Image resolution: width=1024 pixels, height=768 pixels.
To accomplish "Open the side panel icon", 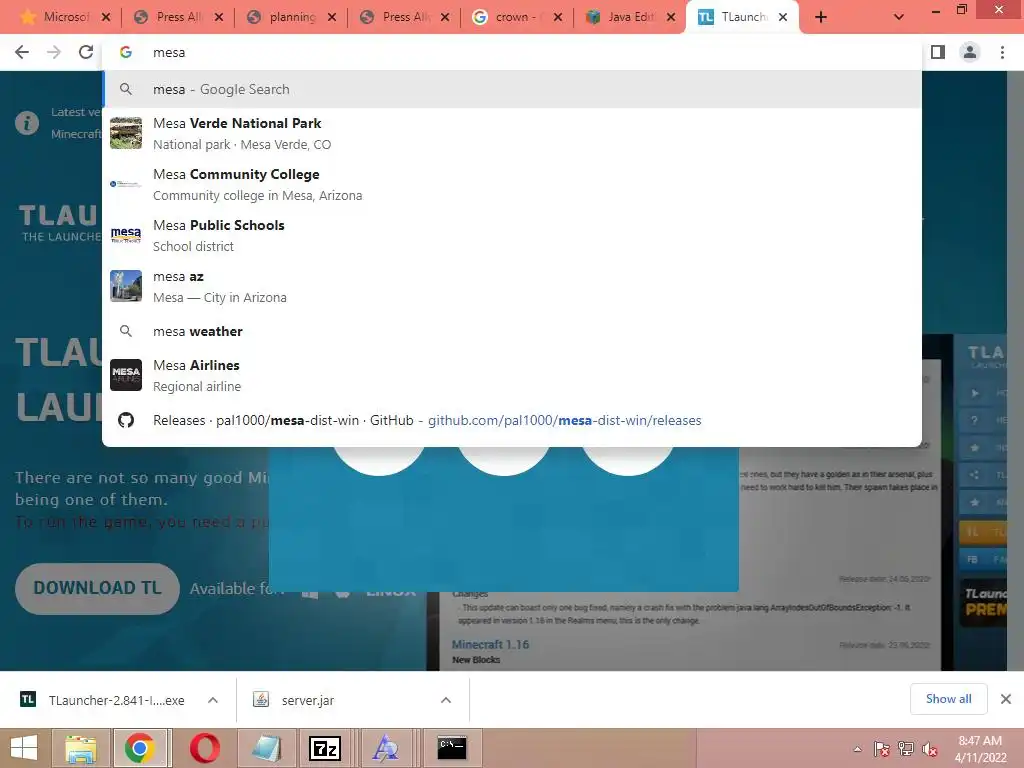I will (x=938, y=52).
